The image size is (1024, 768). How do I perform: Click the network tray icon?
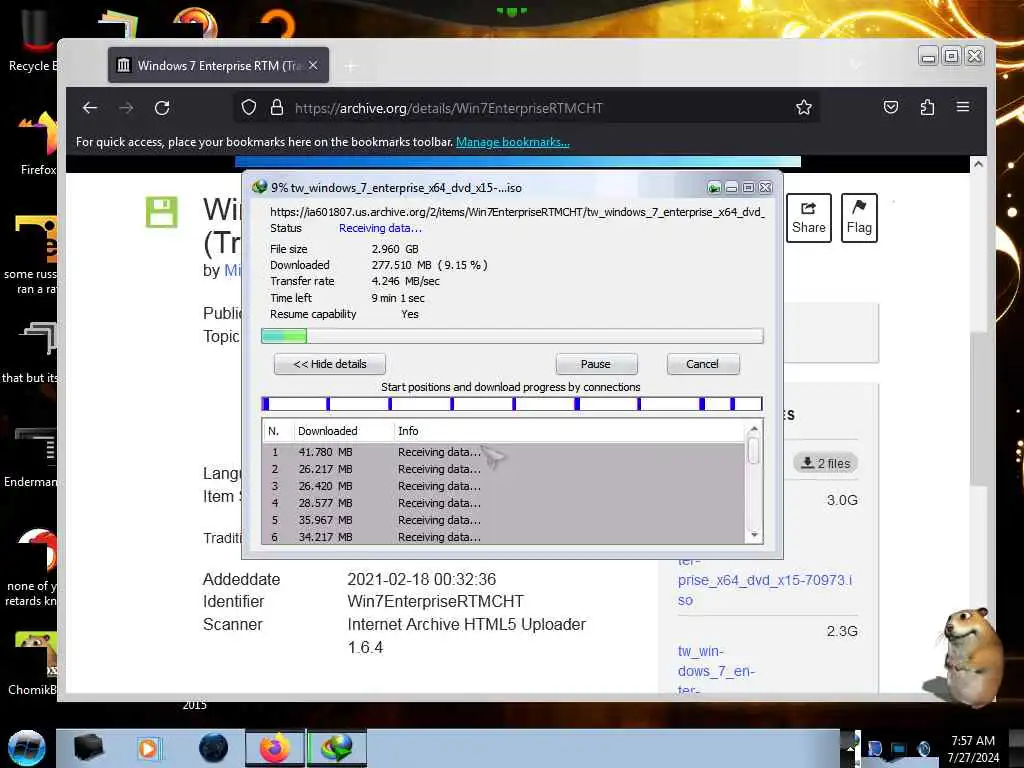(899, 748)
